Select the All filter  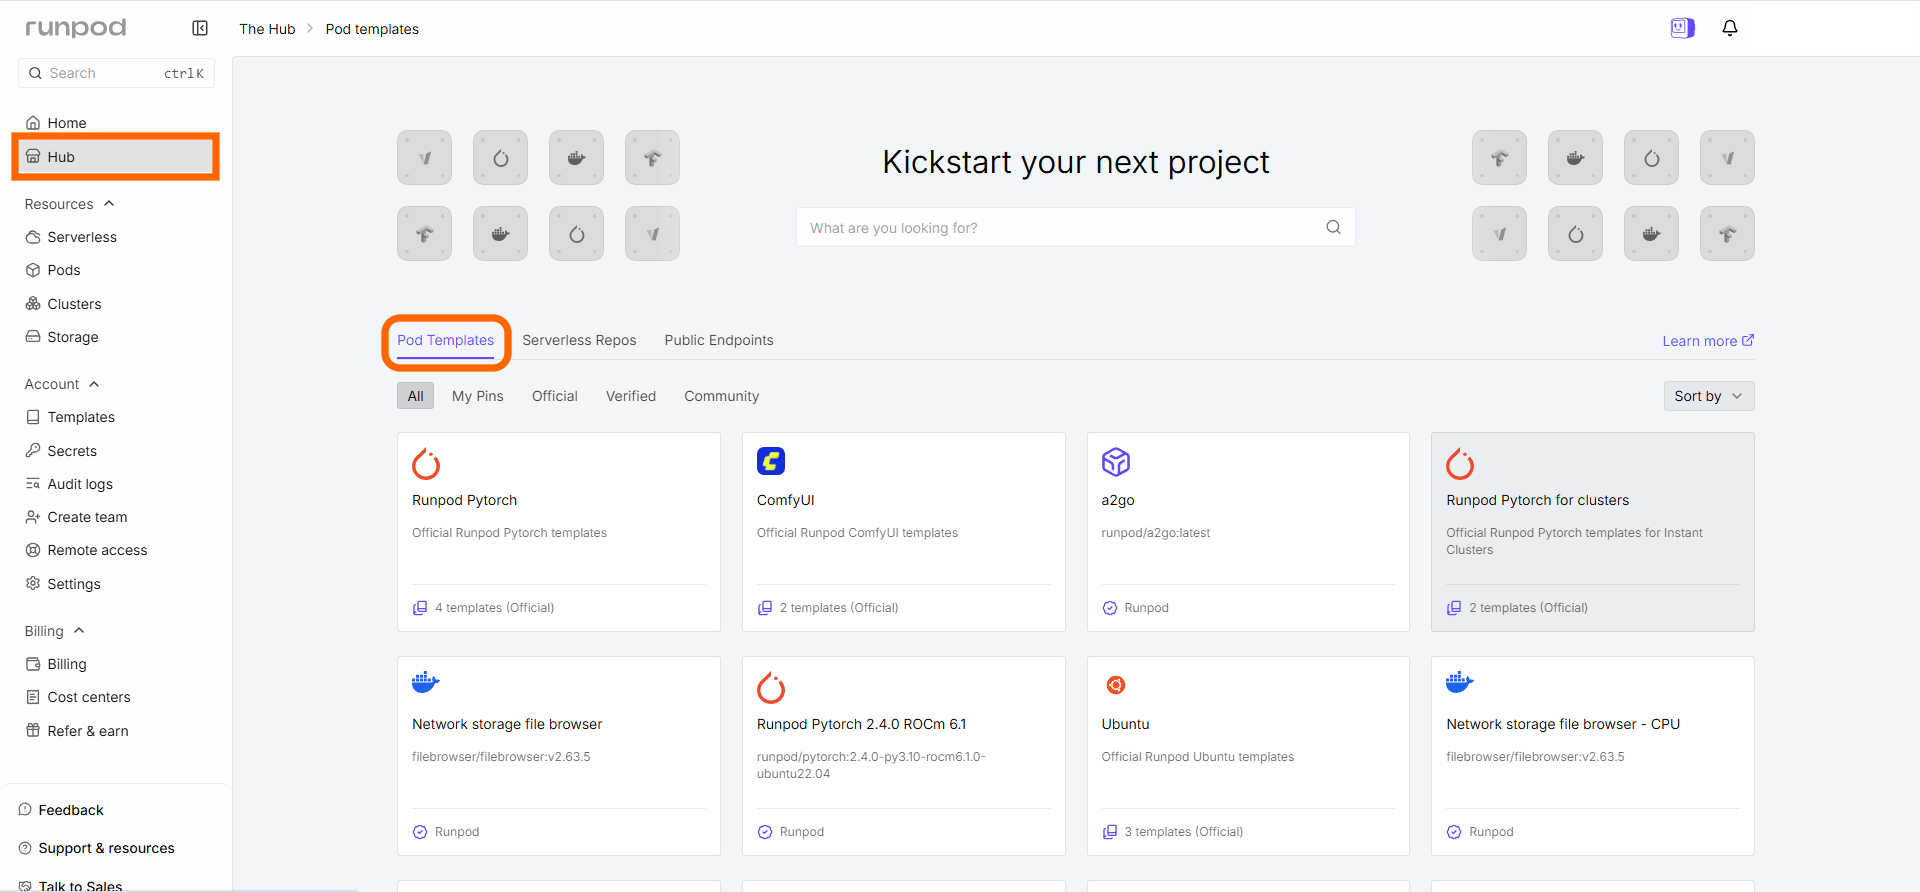tap(416, 396)
